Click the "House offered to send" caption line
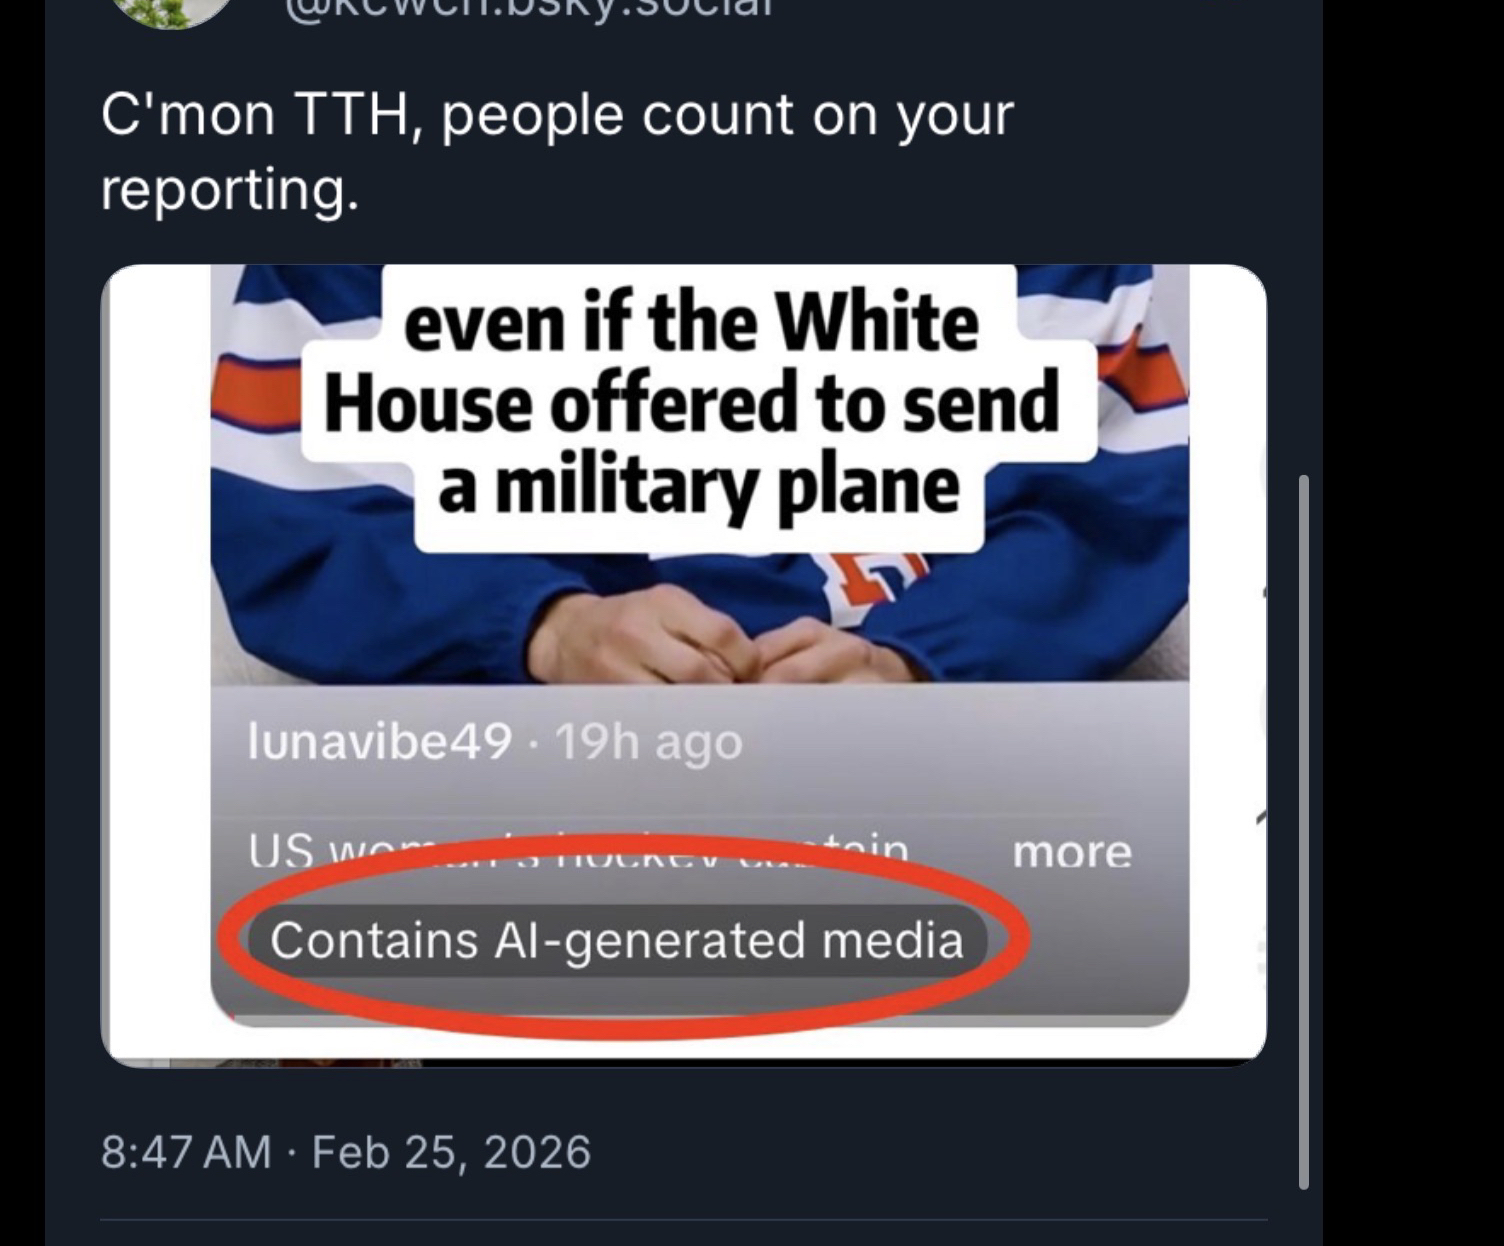 691,402
